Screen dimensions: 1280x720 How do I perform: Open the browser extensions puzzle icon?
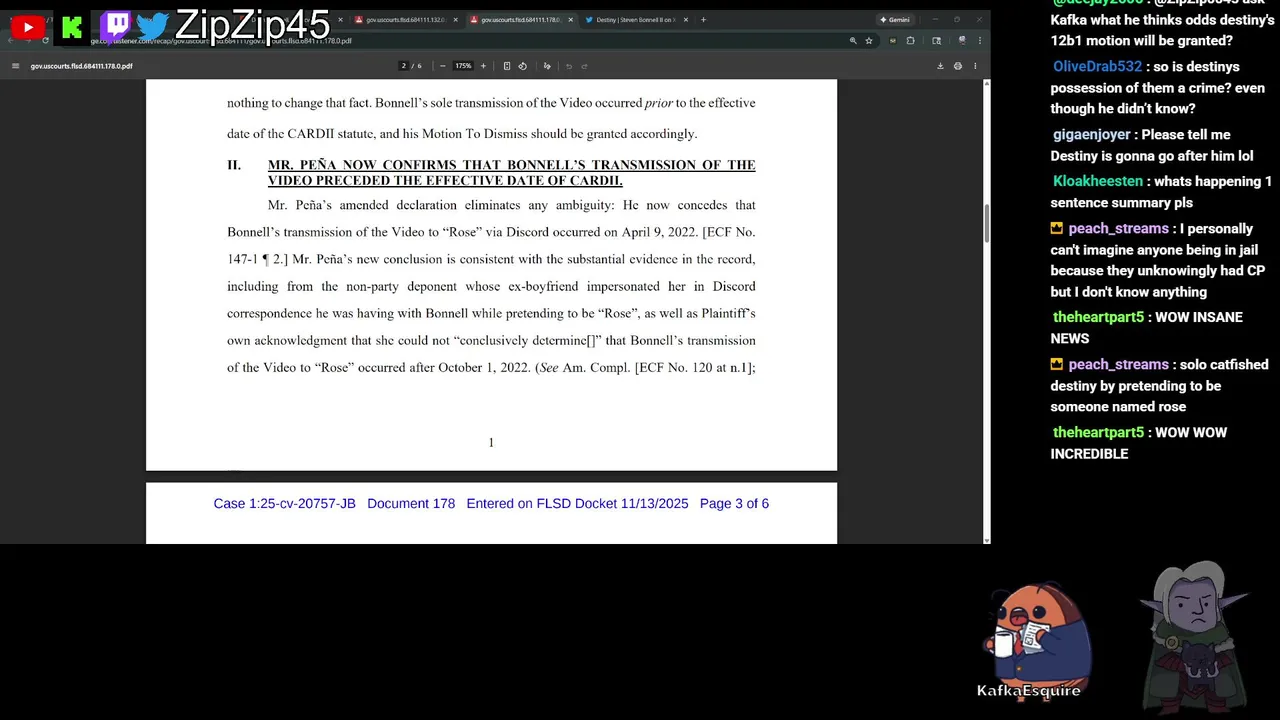(910, 41)
